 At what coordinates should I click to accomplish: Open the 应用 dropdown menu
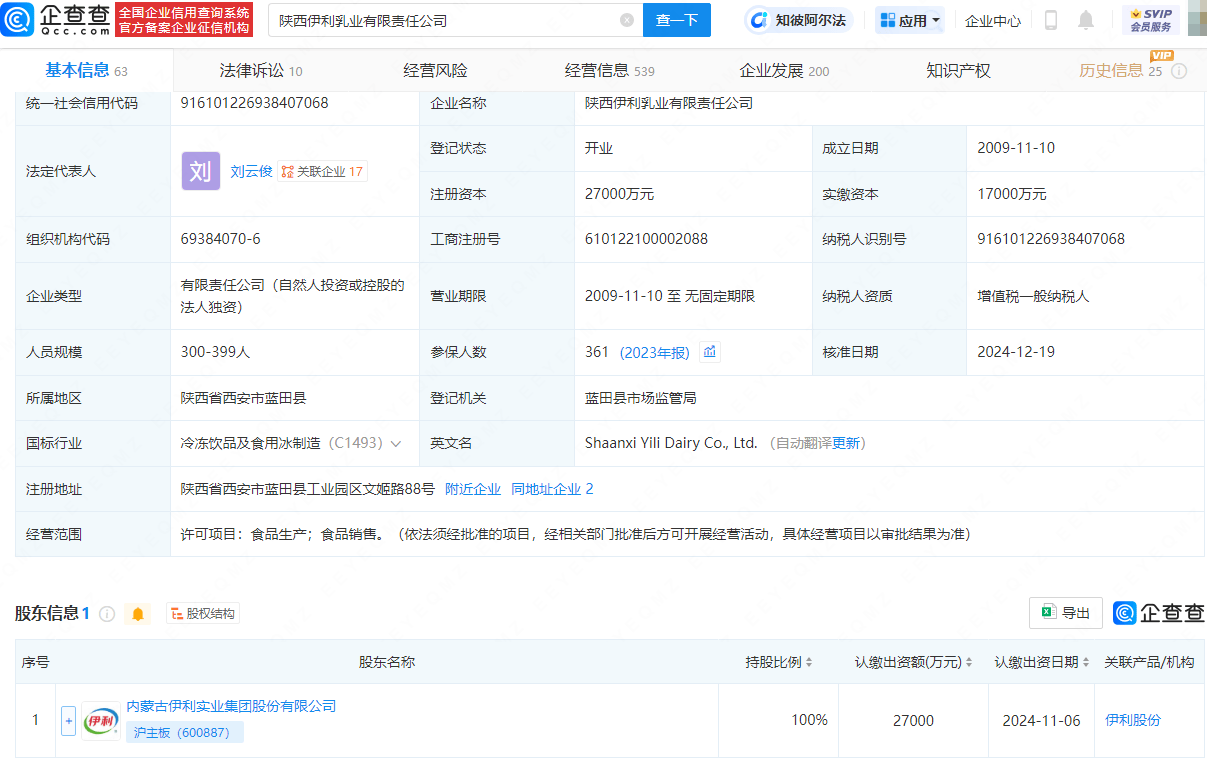coord(909,20)
